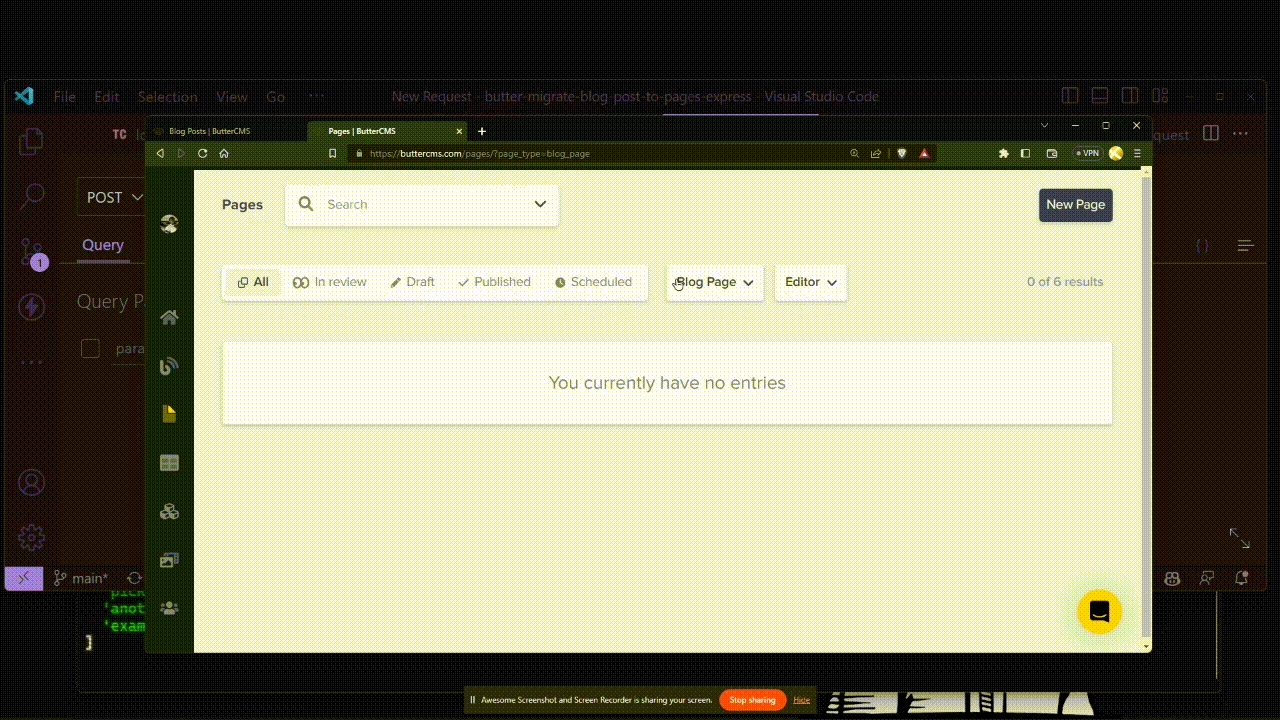Open the browser profile avatar
The height and width of the screenshot is (720, 1280).
point(1116,153)
